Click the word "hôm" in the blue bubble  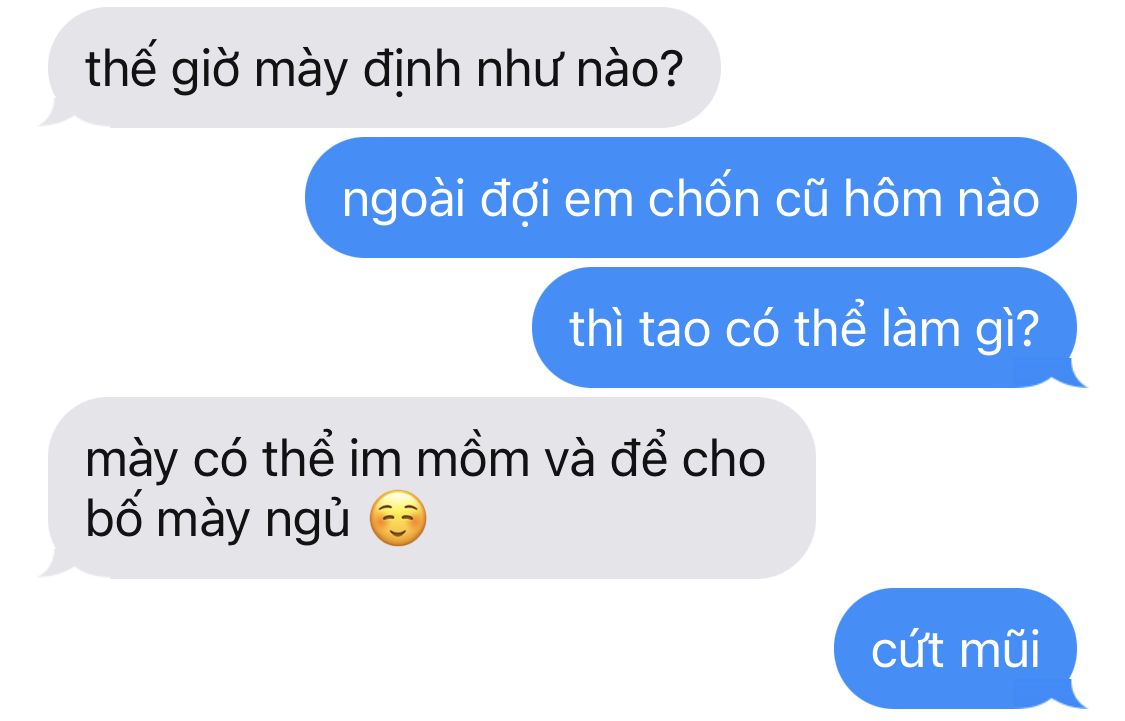(x=890, y=198)
